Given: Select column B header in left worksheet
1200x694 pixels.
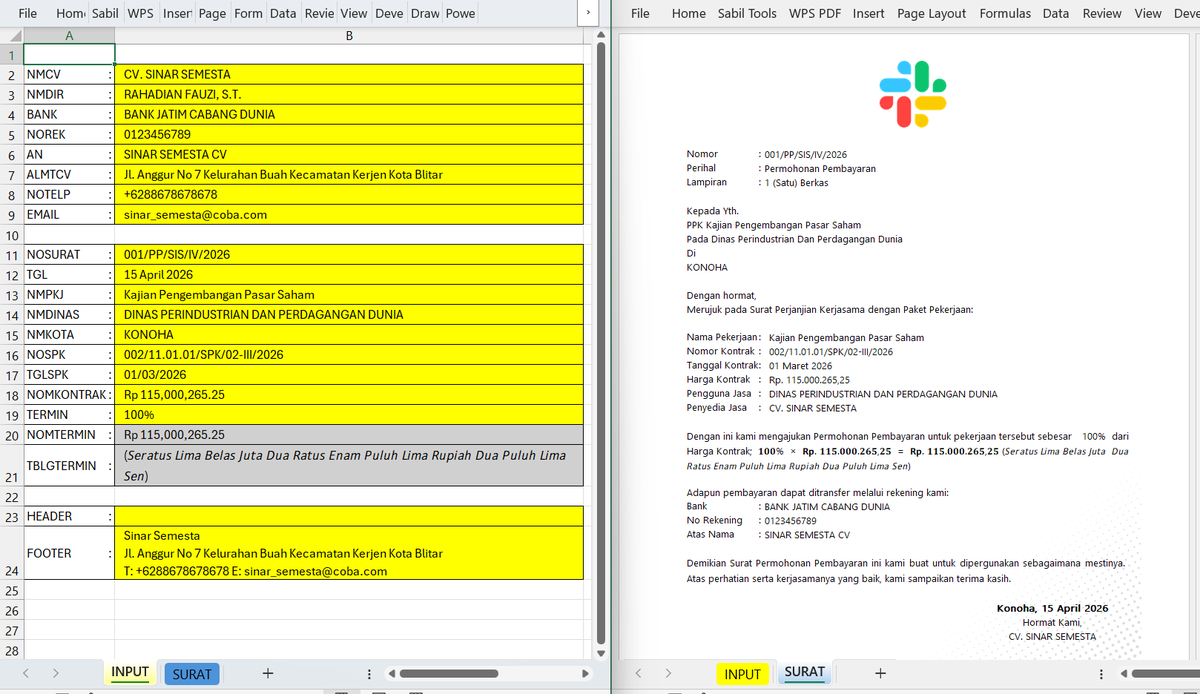Looking at the screenshot, I should [349, 35].
